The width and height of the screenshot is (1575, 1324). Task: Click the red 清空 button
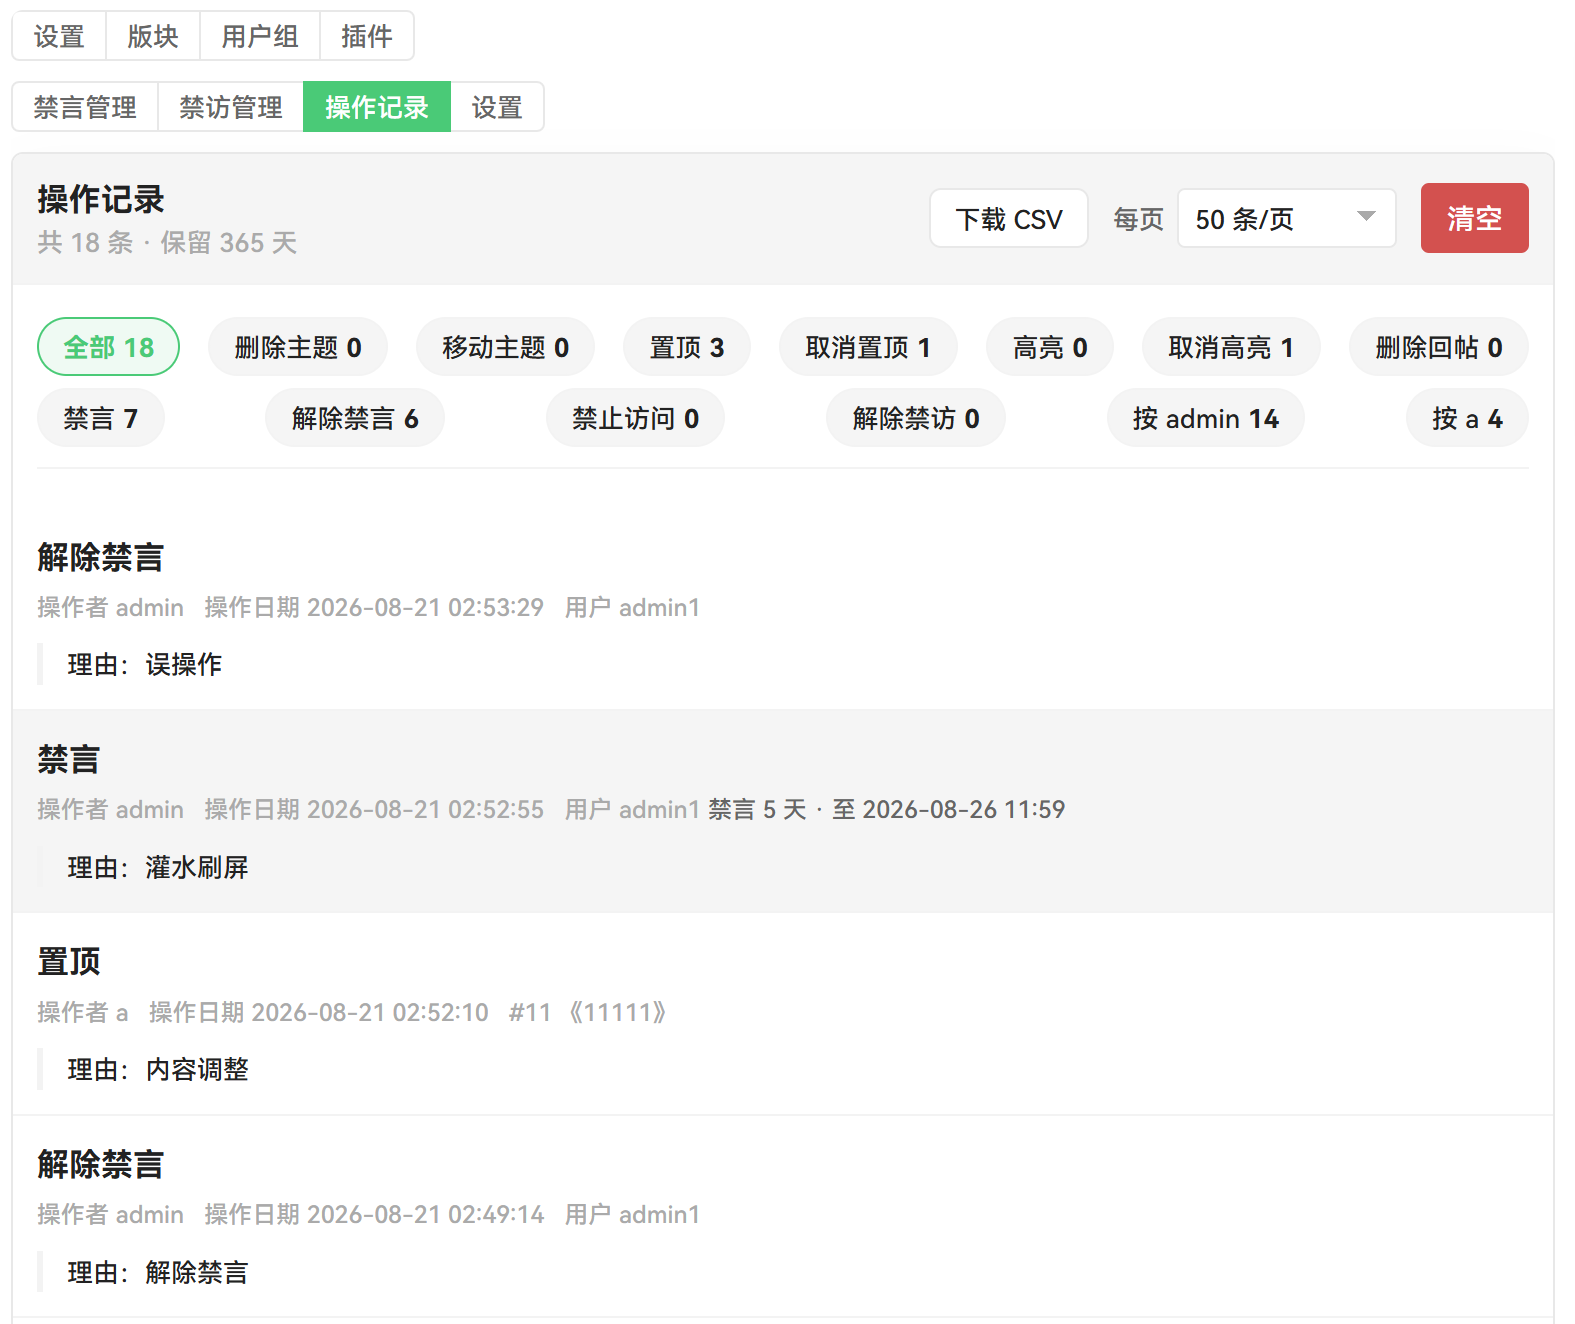tap(1474, 218)
